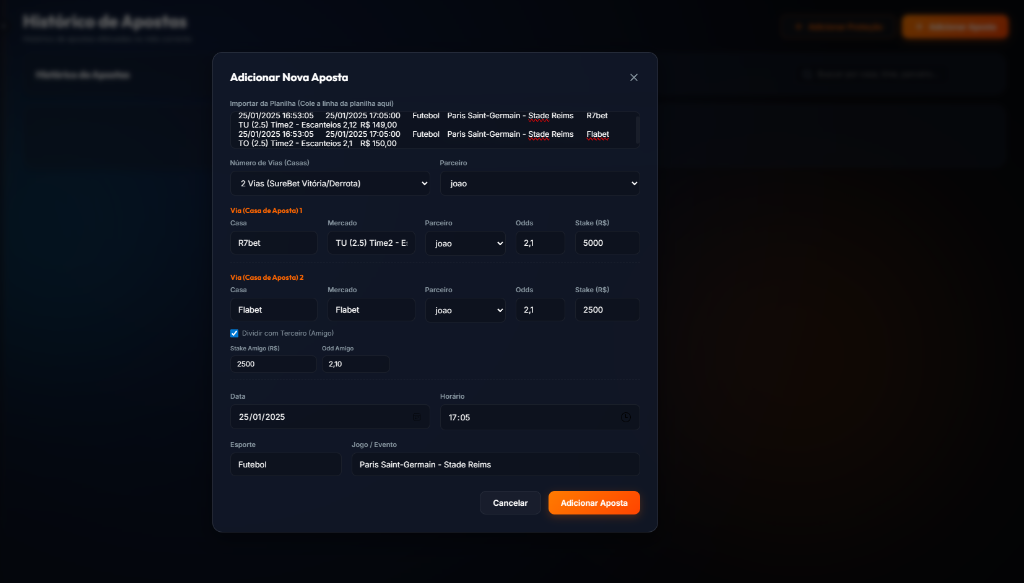Toggle Dividir com Terceiro (Amigo) checkbox
The width and height of the screenshot is (1024, 583).
[234, 333]
